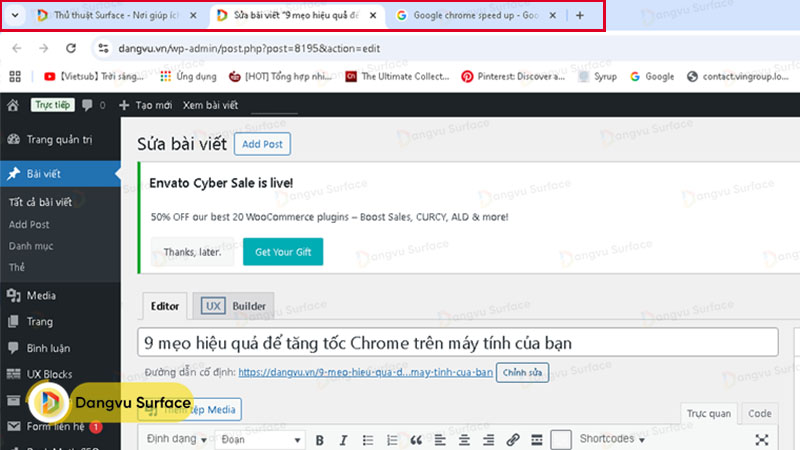This screenshot has height=450, width=800.
Task: Open the Google bookmark
Action: coord(652,77)
